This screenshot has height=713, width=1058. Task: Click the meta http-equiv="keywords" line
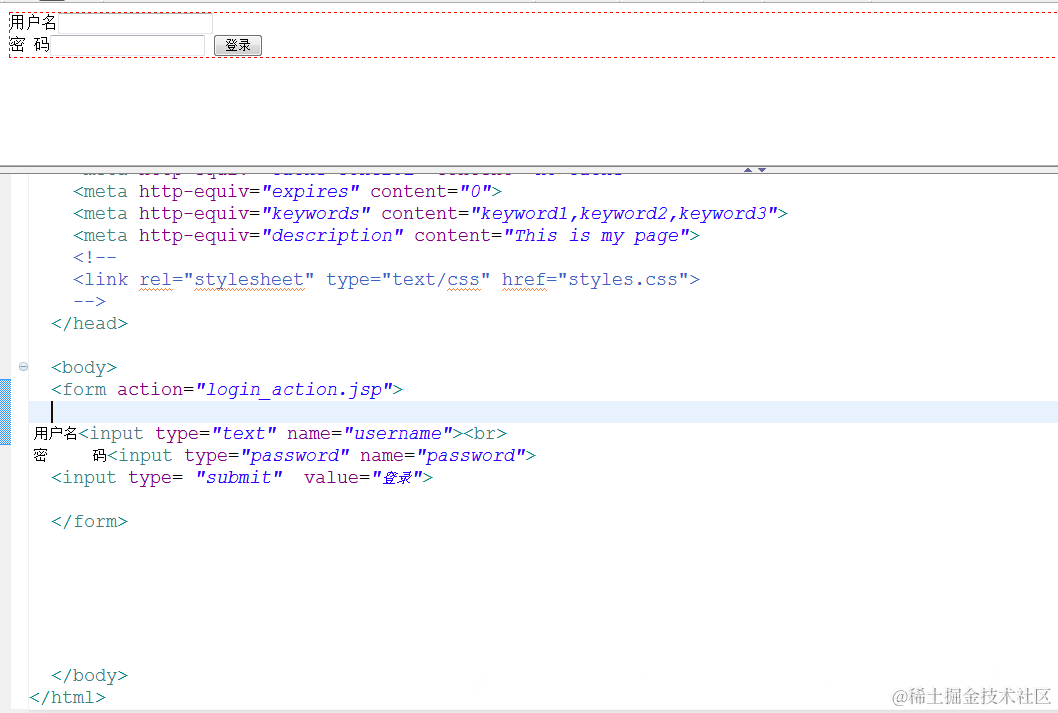coord(430,214)
